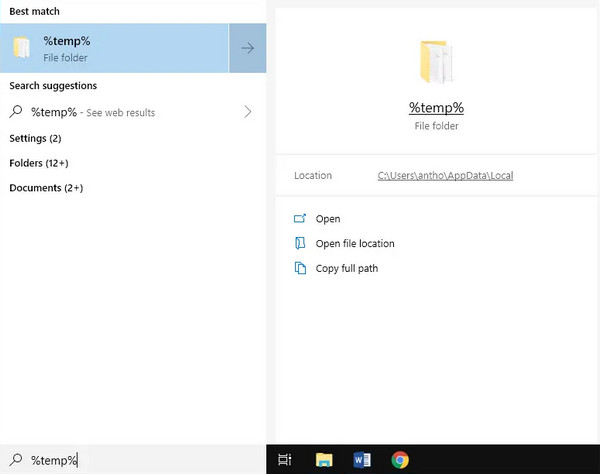
Task: Click the search magnifier icon in the taskbar box
Action: point(16,459)
